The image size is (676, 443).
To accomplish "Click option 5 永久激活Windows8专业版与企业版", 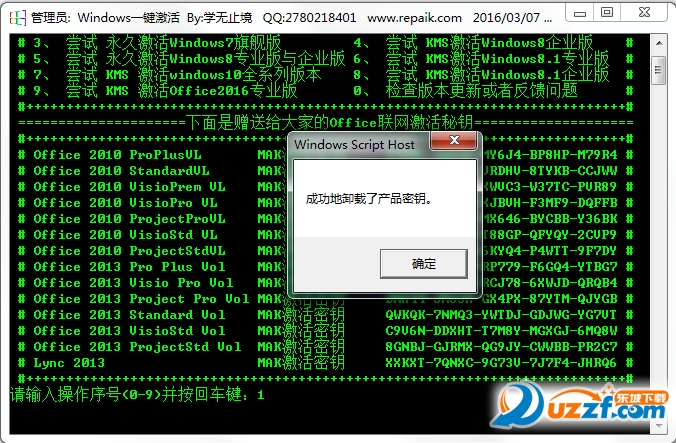I will click(x=189, y=59).
